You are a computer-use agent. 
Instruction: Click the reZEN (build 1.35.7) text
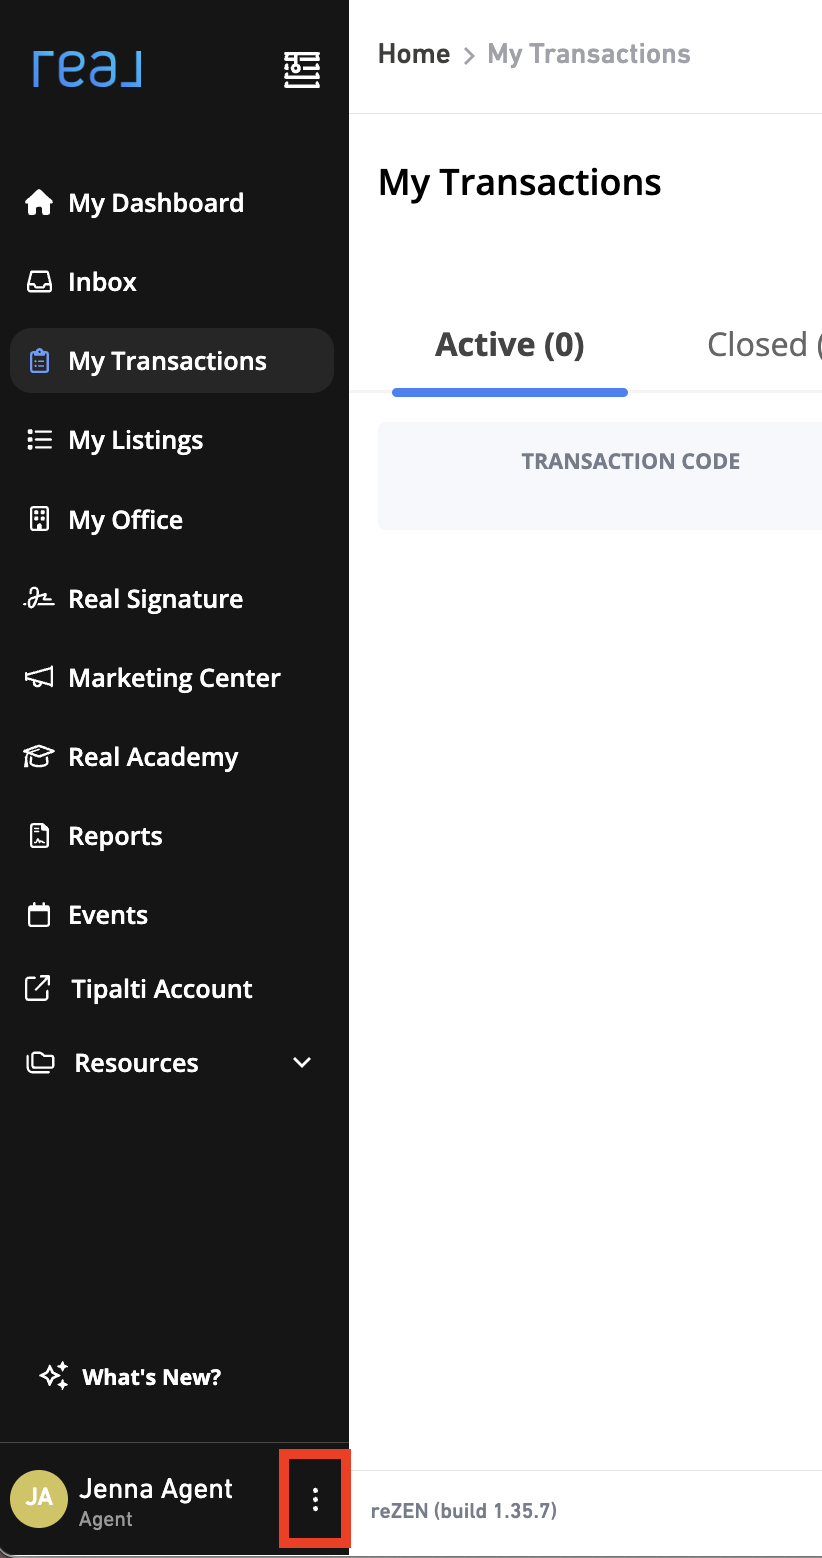[x=464, y=1510]
